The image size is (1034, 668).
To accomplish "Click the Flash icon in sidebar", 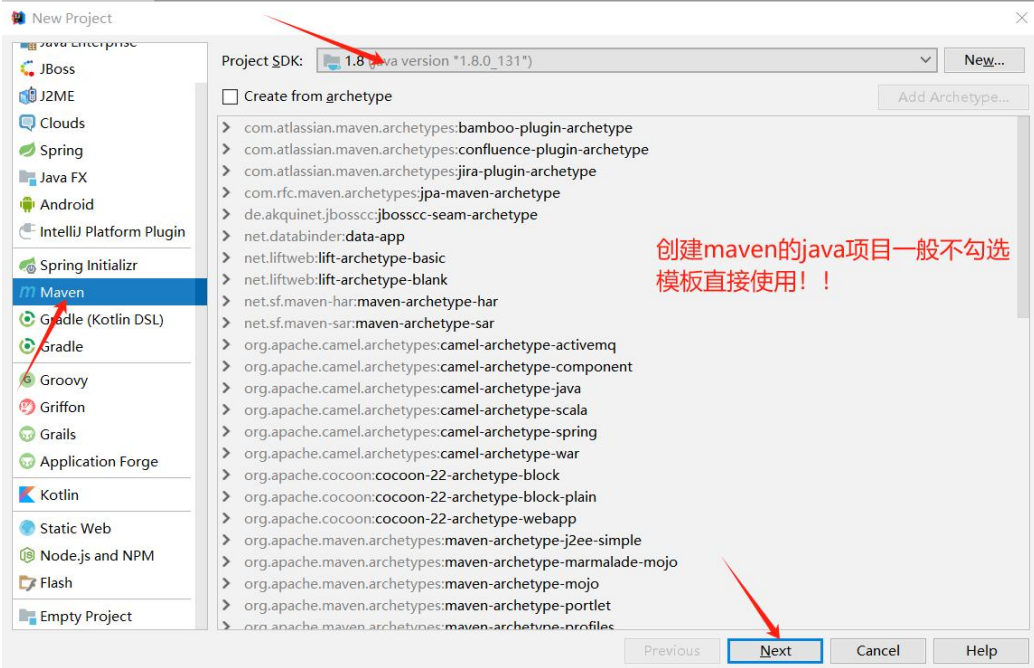I will [x=27, y=583].
